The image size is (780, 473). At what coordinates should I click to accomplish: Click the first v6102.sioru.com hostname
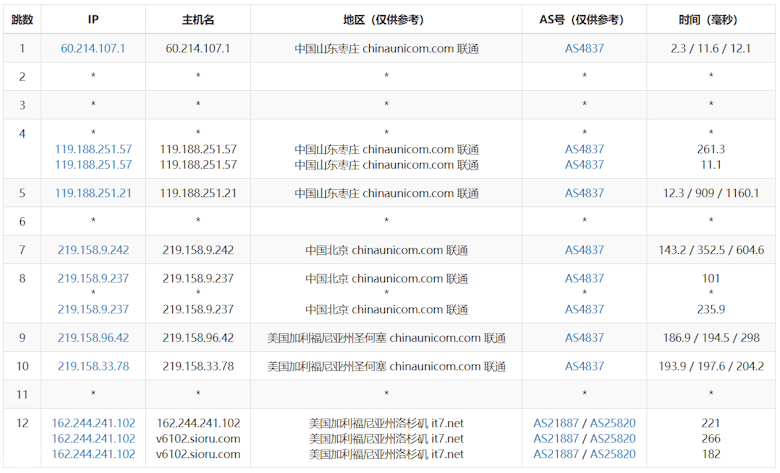(198, 438)
